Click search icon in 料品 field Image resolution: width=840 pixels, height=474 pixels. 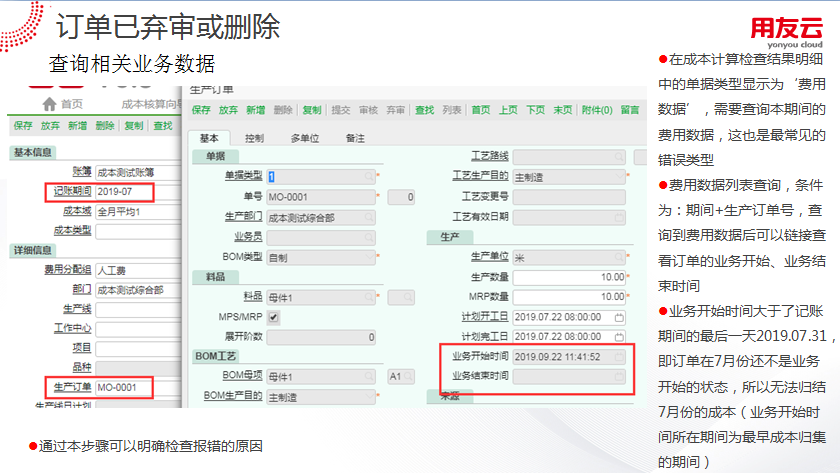click(369, 297)
